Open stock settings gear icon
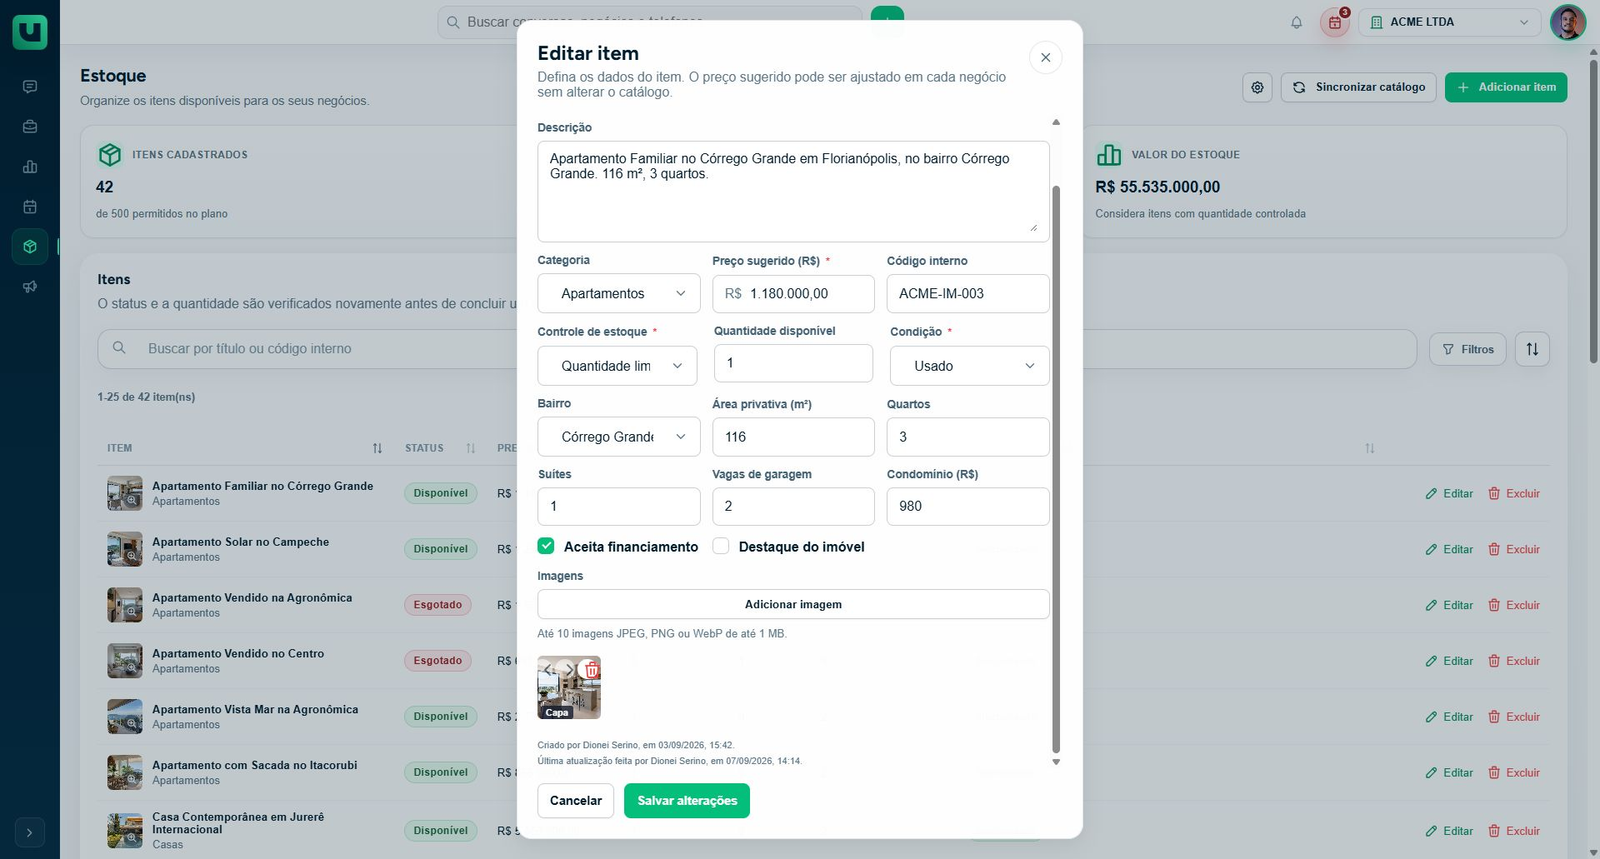The width and height of the screenshot is (1600, 859). 1258,87
